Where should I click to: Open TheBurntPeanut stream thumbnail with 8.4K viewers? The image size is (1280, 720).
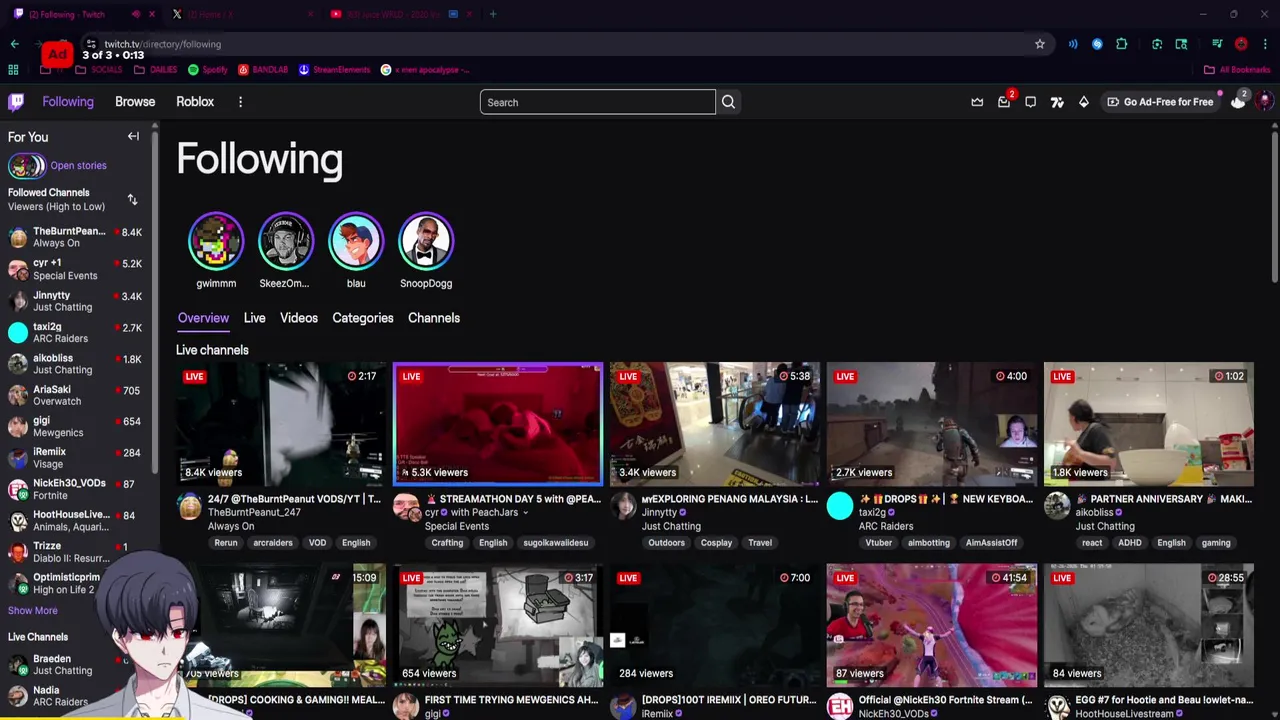281,424
